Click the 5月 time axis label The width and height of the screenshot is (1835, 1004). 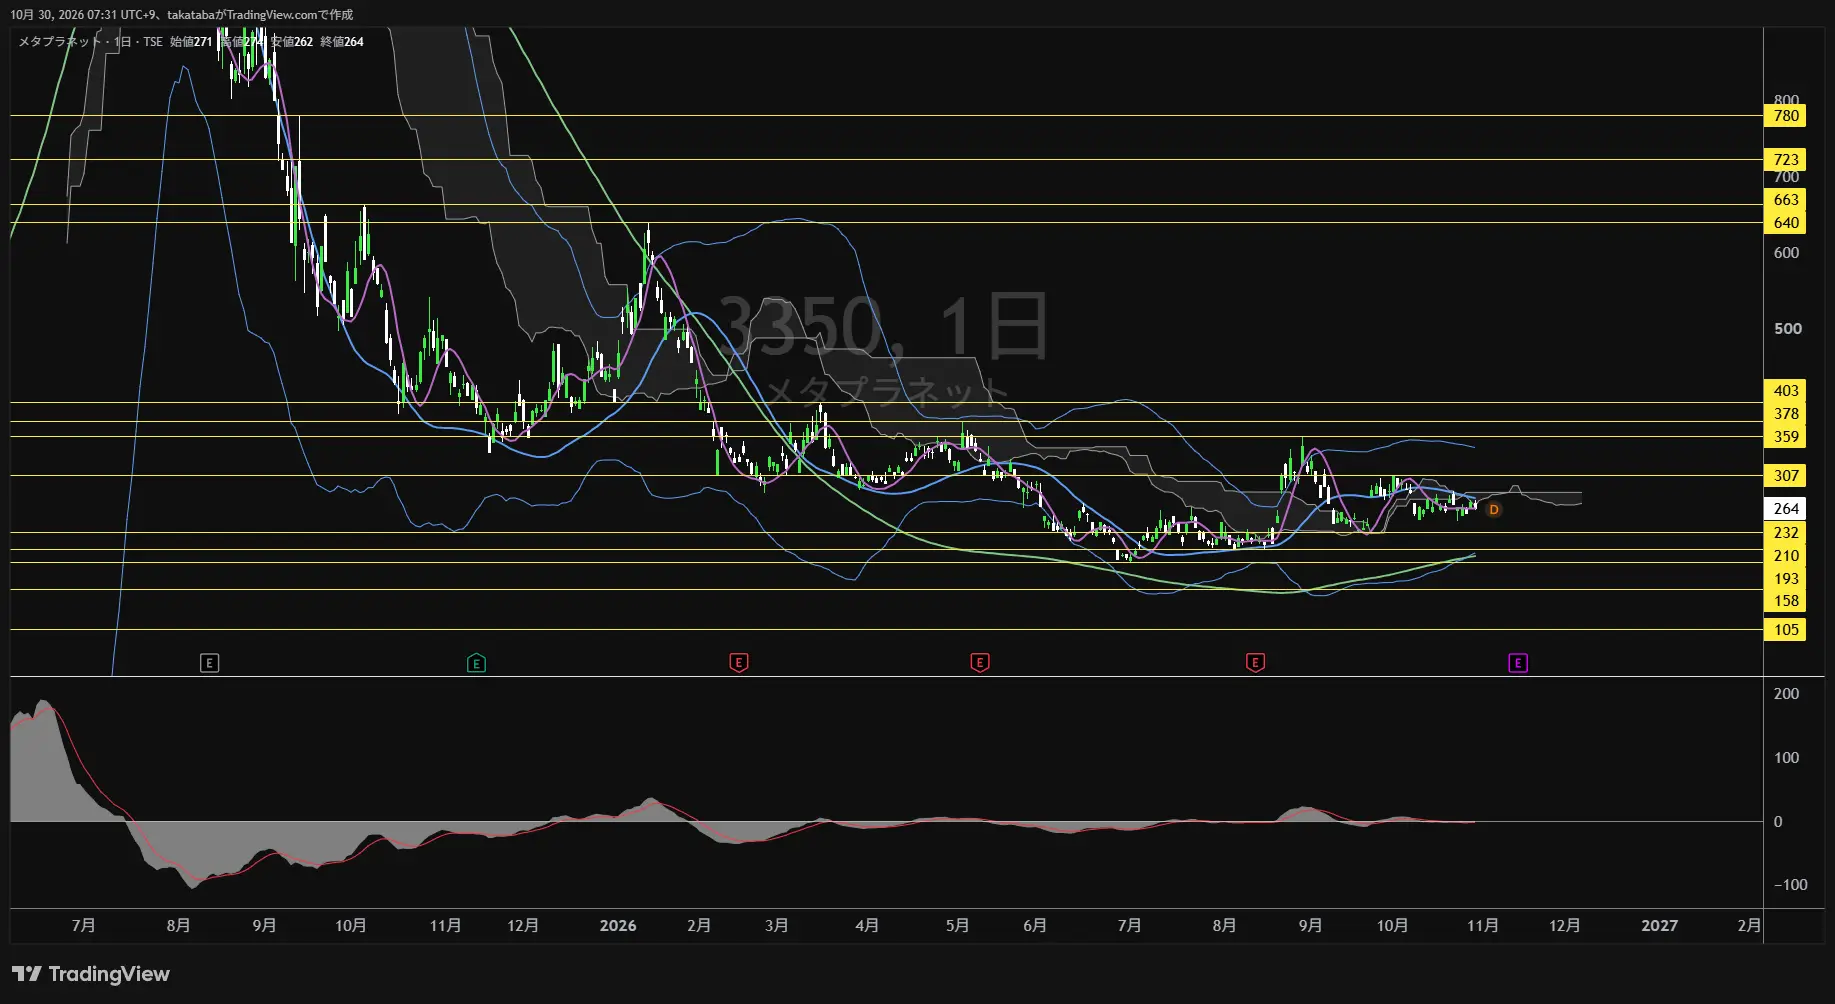click(957, 926)
